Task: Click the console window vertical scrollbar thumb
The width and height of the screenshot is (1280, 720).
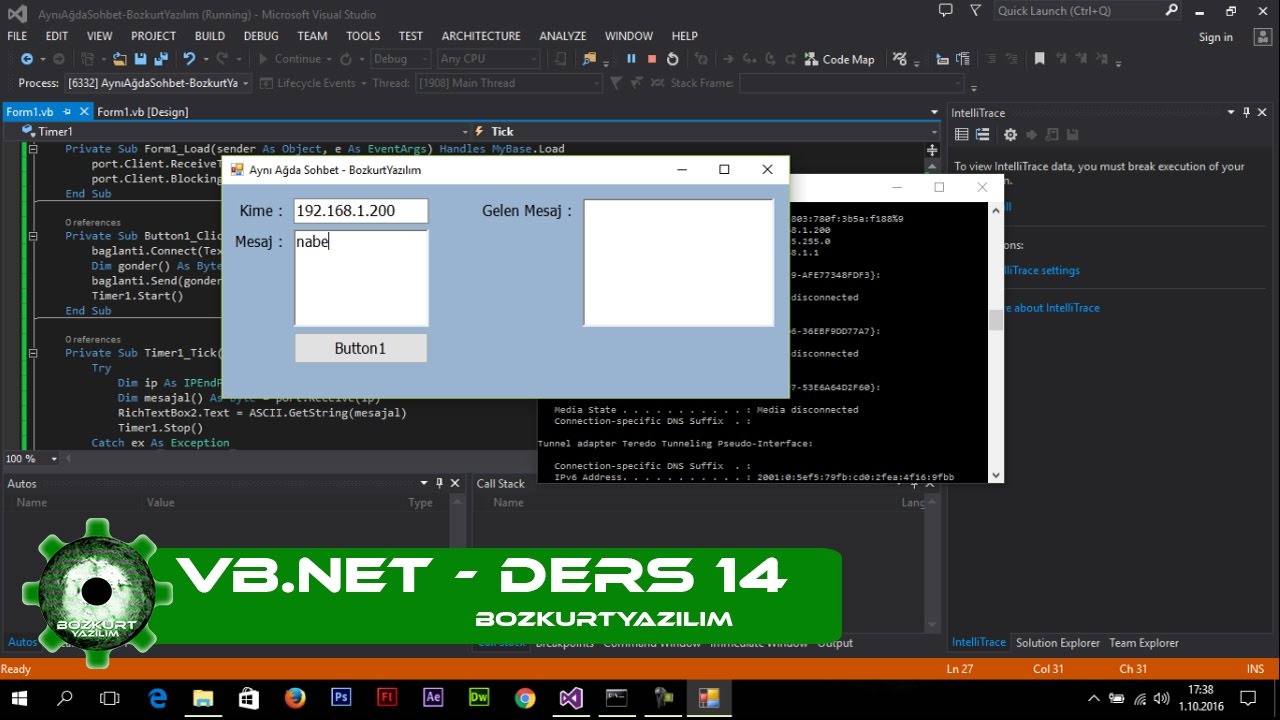Action: (995, 320)
